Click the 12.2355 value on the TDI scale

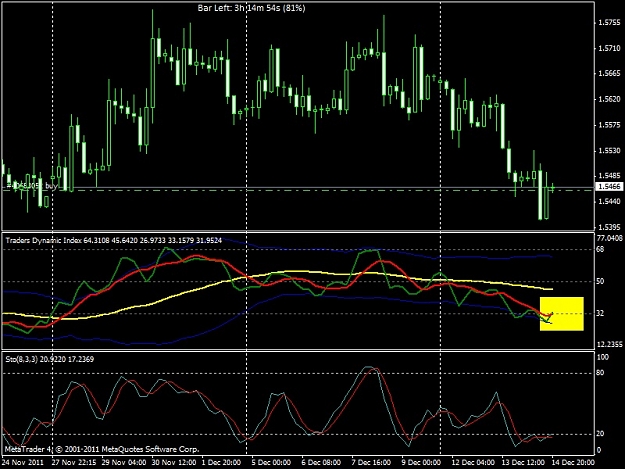pyautogui.click(x=609, y=344)
